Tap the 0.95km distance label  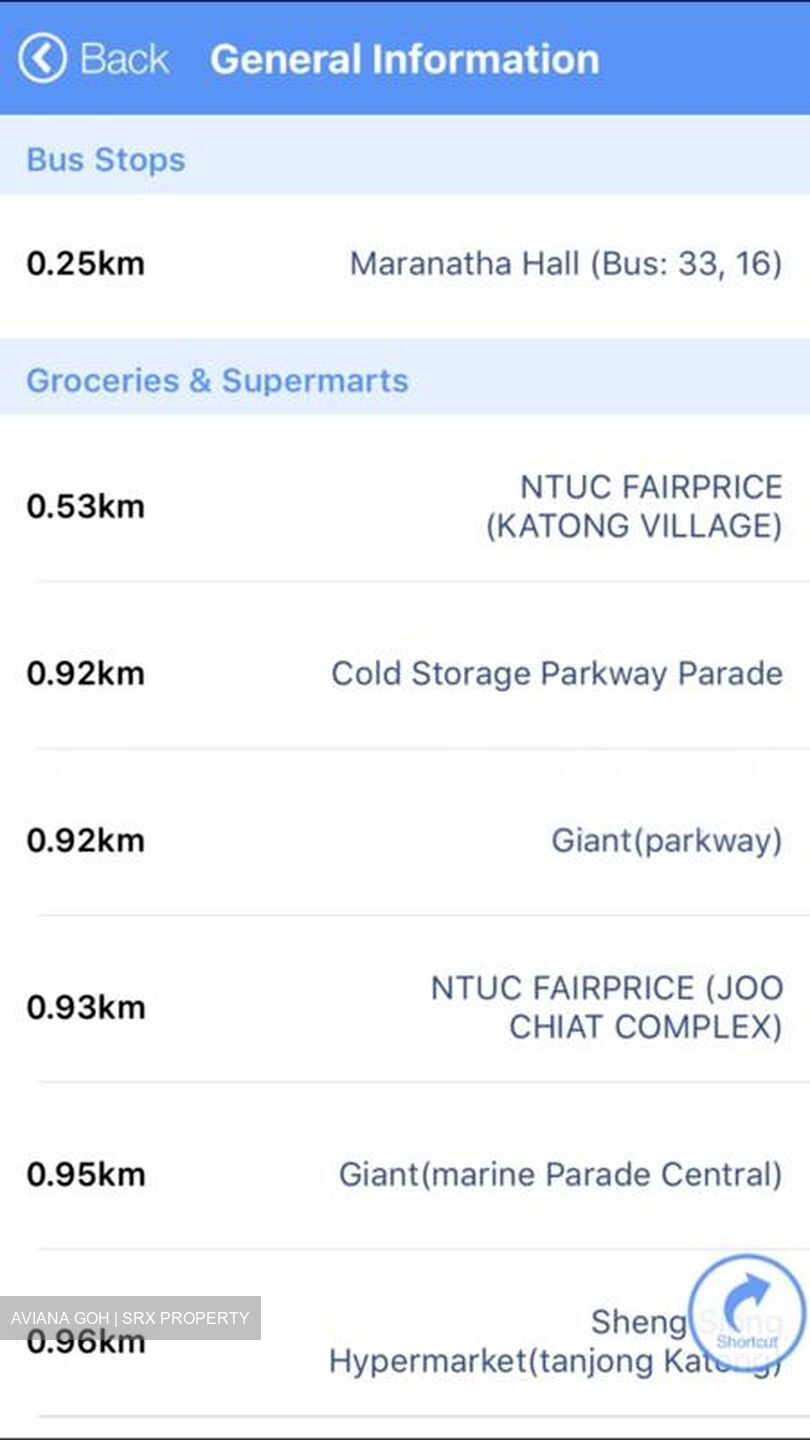pyautogui.click(x=86, y=1174)
